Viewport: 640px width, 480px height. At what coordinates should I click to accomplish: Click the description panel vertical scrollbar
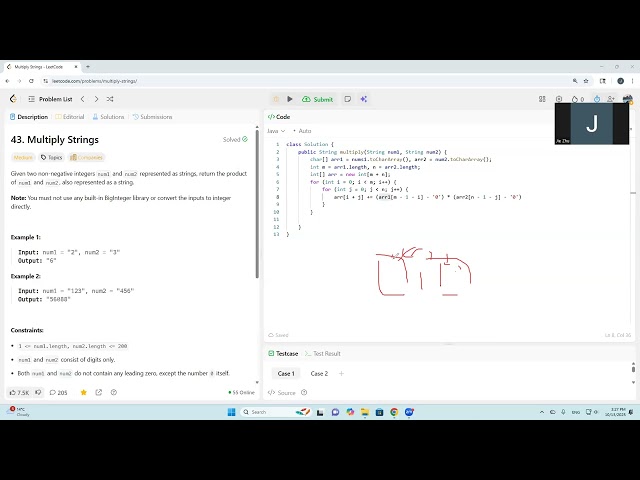point(257,203)
